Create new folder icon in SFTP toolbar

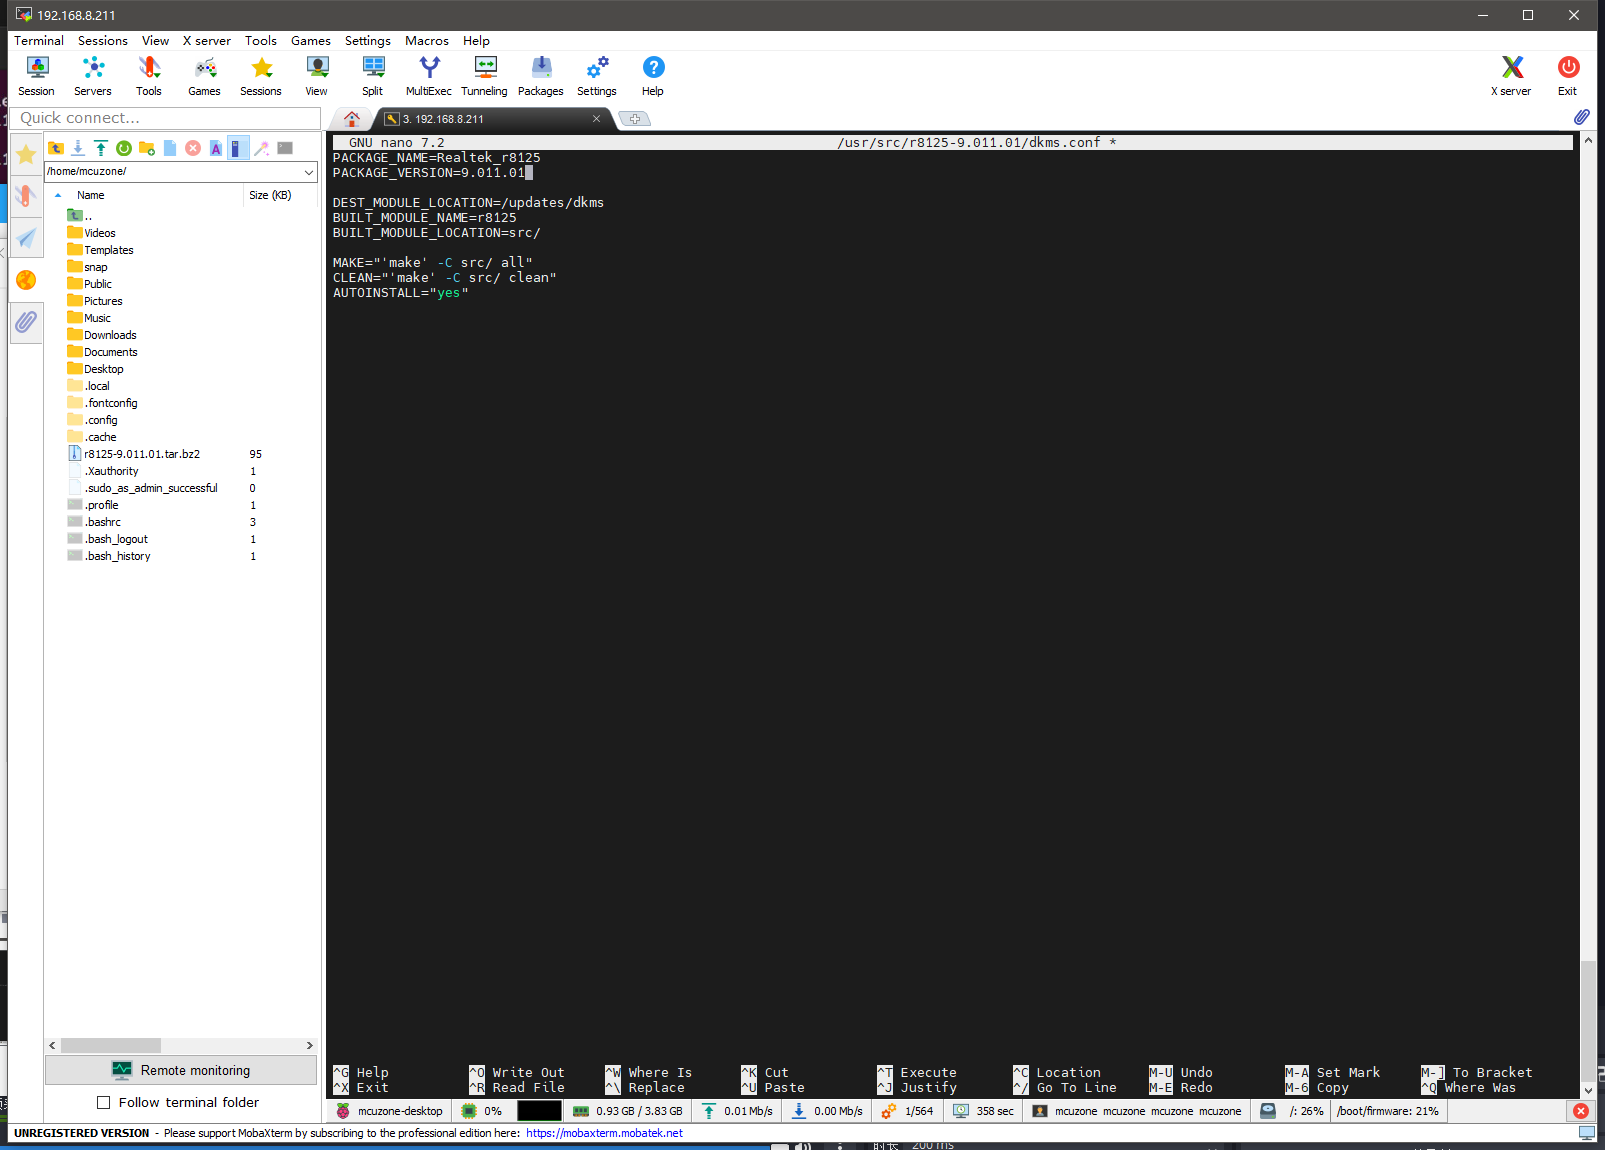[x=147, y=148]
